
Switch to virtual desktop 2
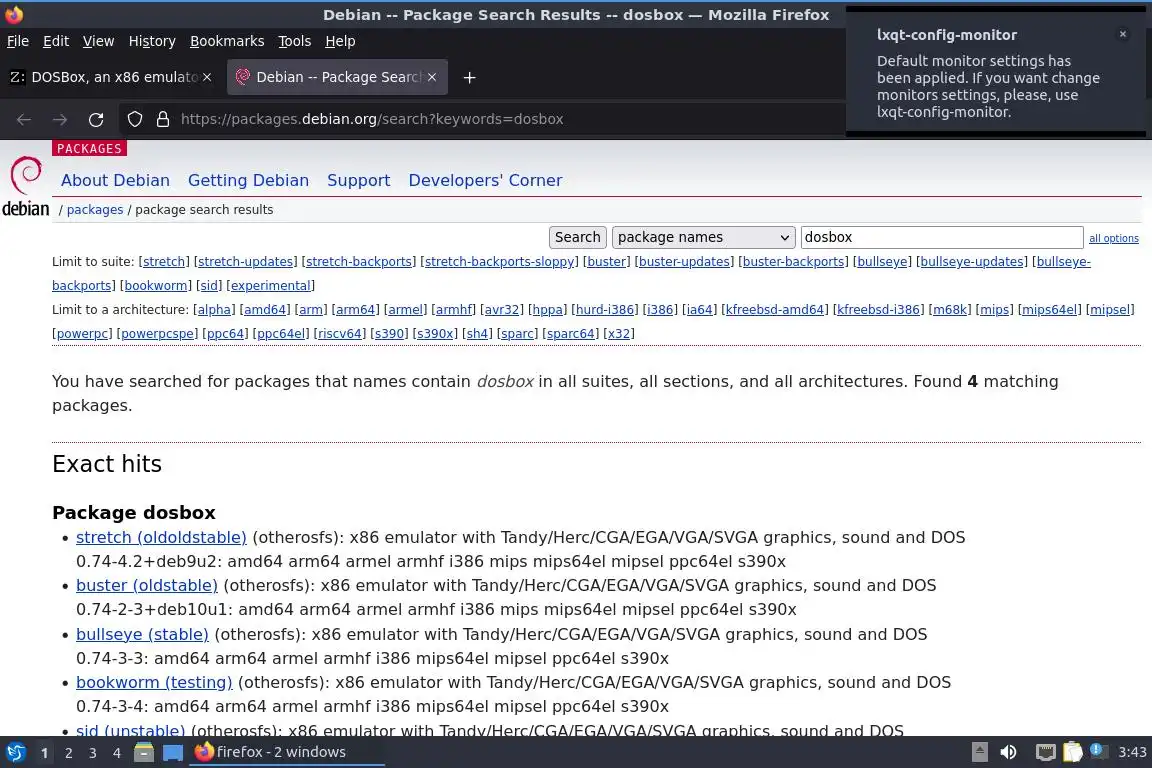[68, 753]
